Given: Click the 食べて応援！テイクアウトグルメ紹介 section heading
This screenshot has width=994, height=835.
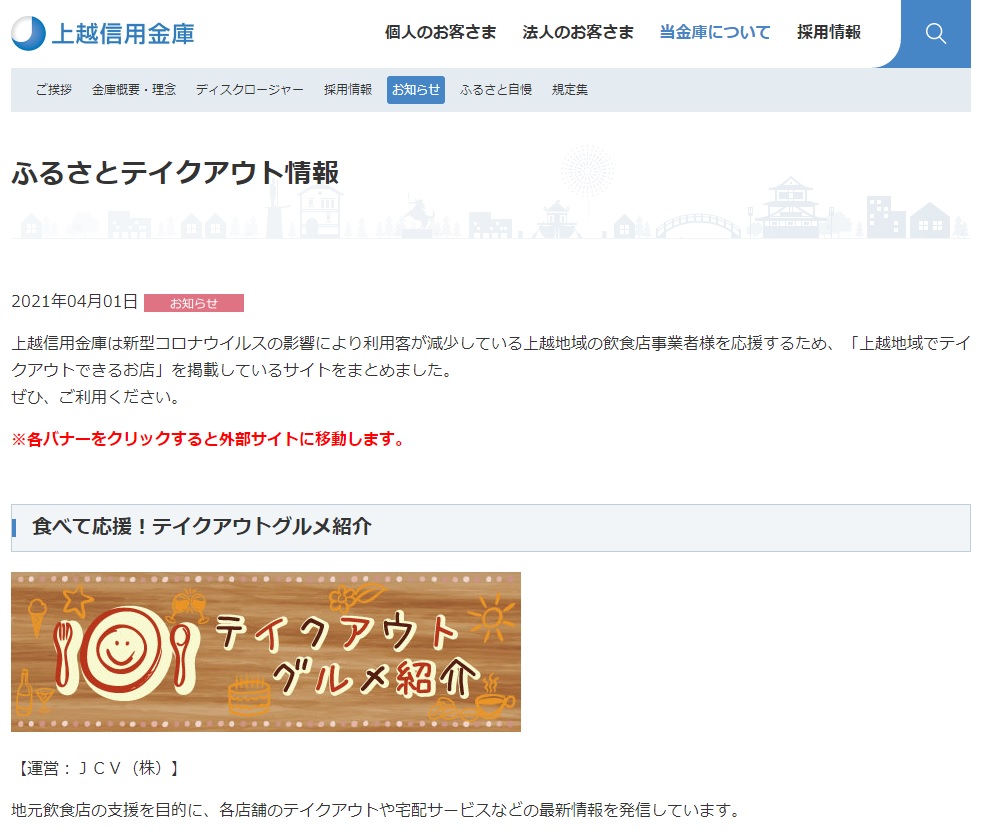Looking at the screenshot, I should [202, 527].
